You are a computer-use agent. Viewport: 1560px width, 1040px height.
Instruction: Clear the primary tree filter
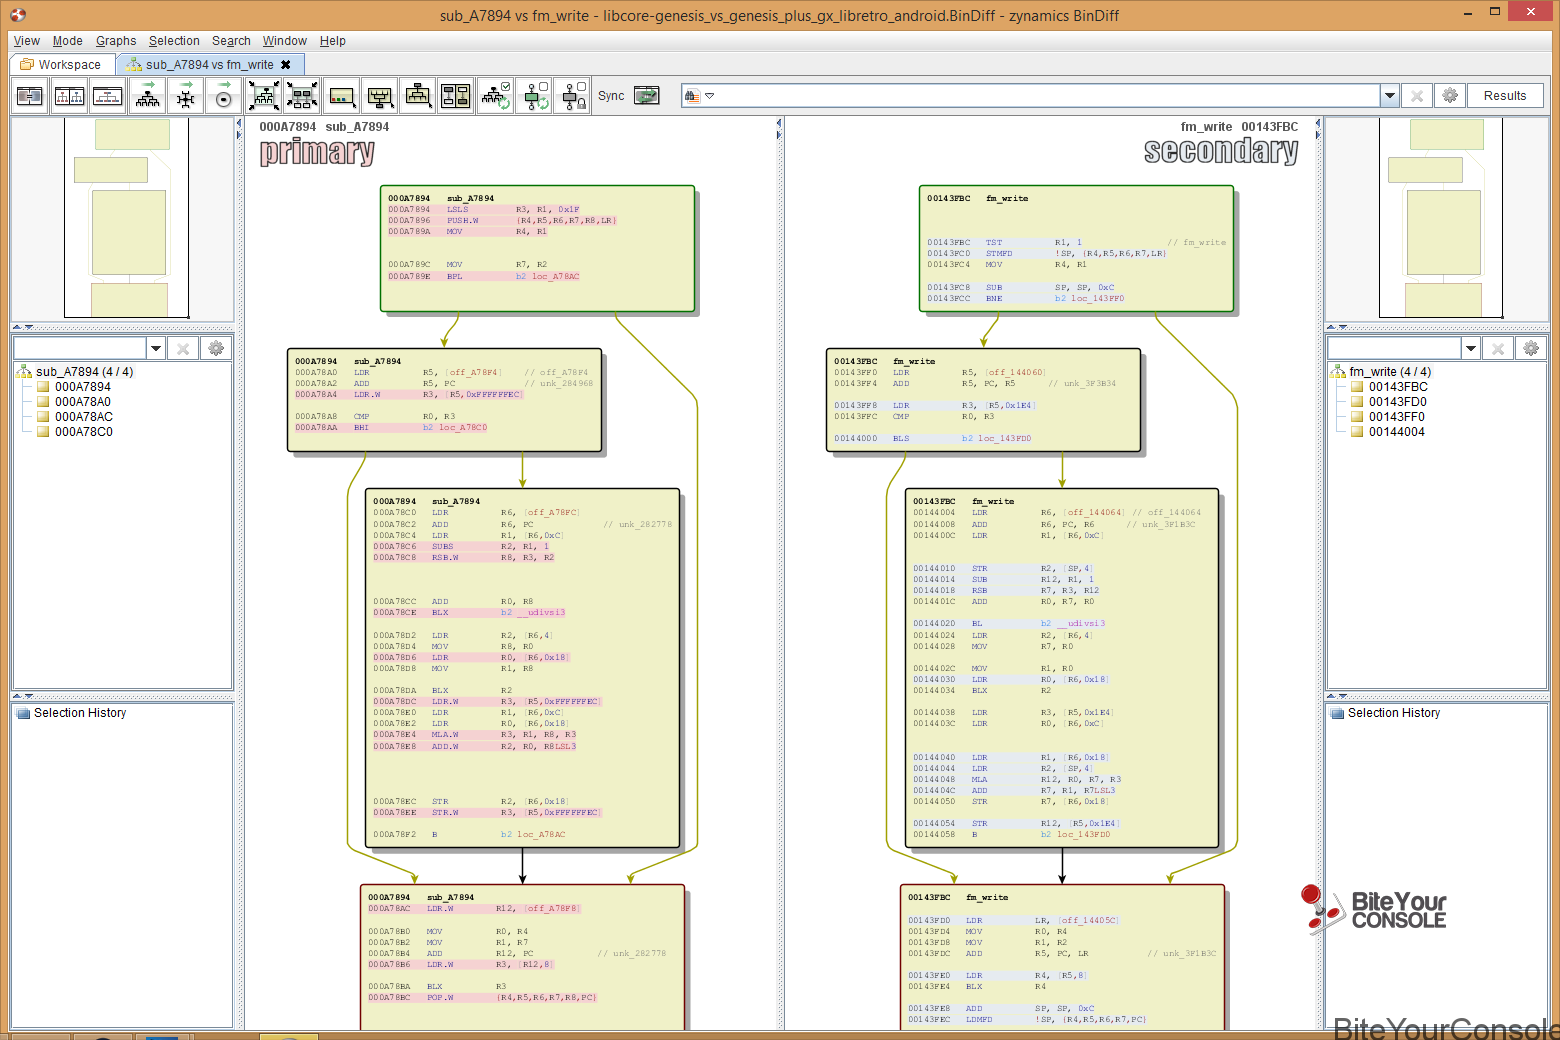click(x=182, y=348)
